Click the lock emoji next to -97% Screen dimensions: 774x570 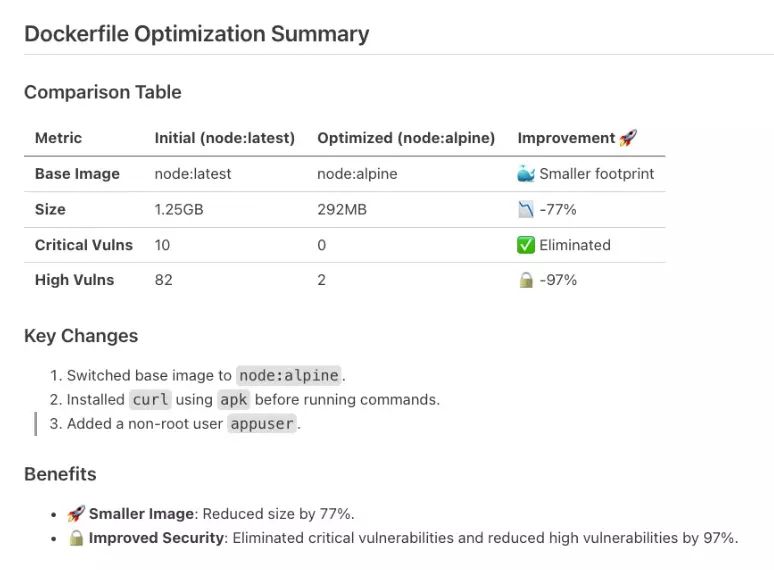526,280
